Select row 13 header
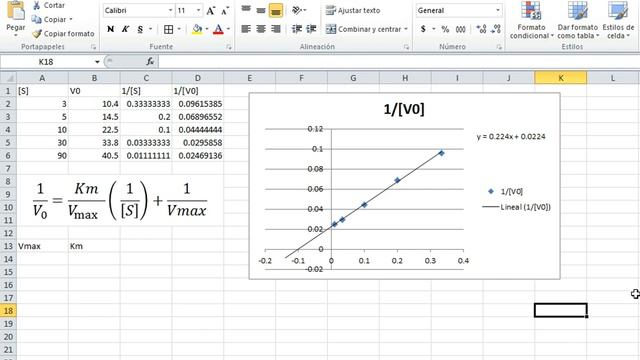The height and width of the screenshot is (360, 640). [8, 246]
